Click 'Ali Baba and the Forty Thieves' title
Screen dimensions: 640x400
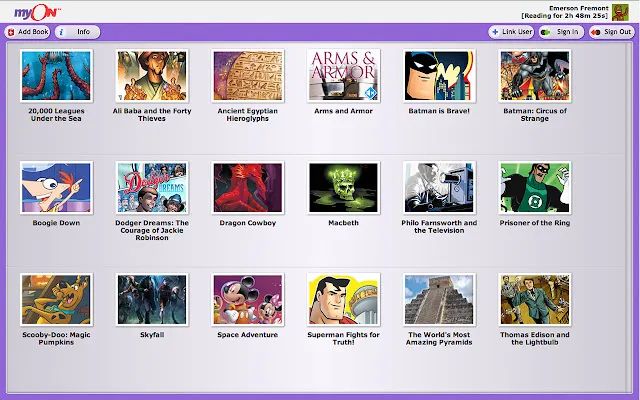[x=152, y=115]
